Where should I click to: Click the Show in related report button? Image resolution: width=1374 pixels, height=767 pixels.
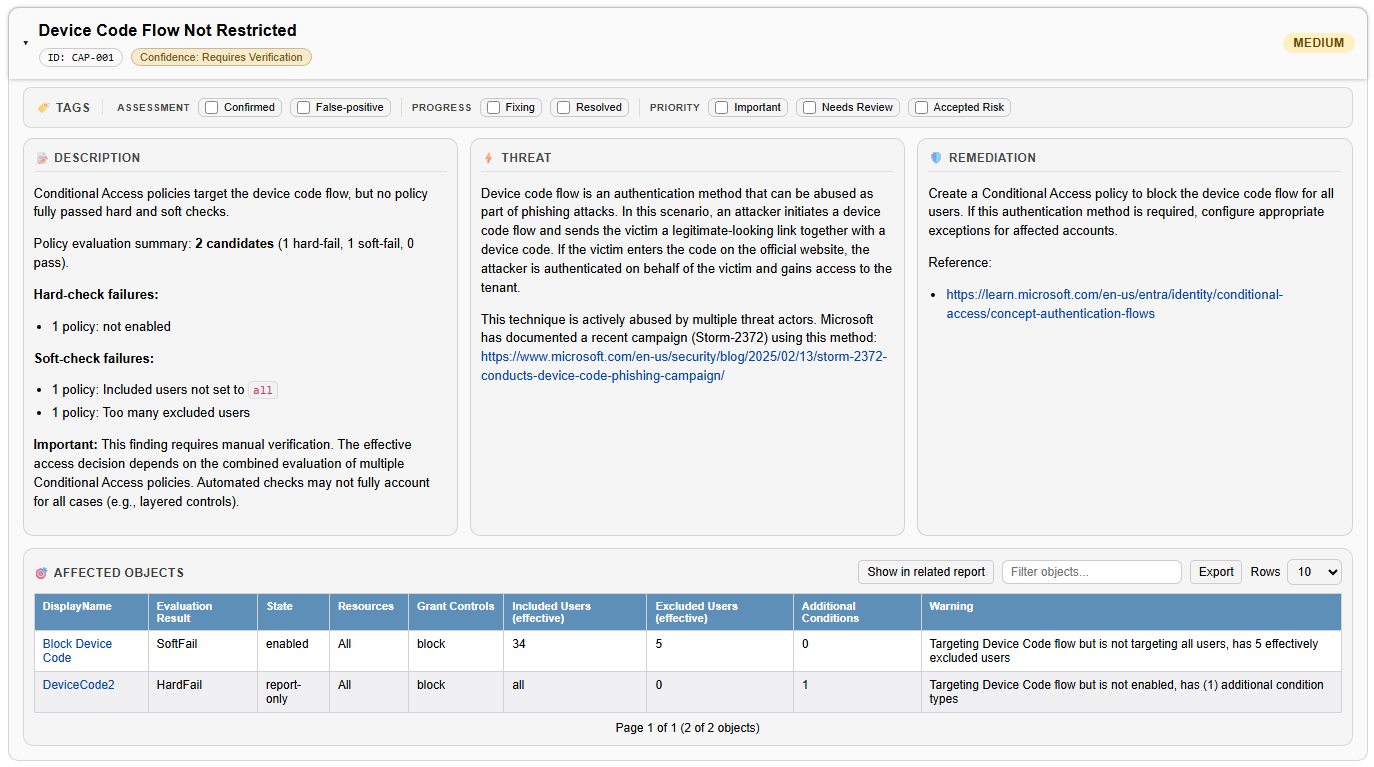925,572
